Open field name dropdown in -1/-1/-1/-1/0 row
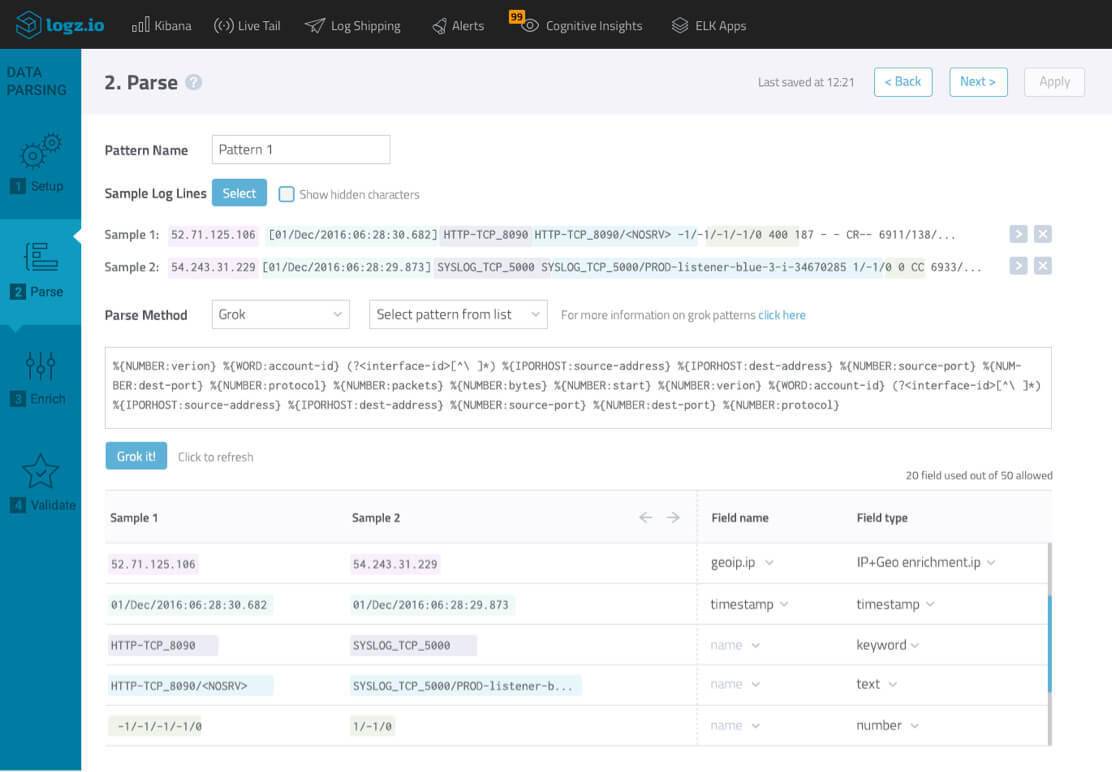The image size is (1112, 772). click(735, 725)
